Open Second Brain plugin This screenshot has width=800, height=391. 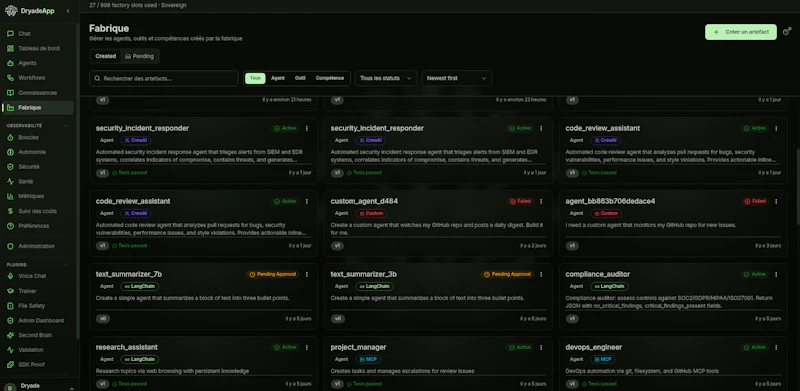tap(38, 335)
